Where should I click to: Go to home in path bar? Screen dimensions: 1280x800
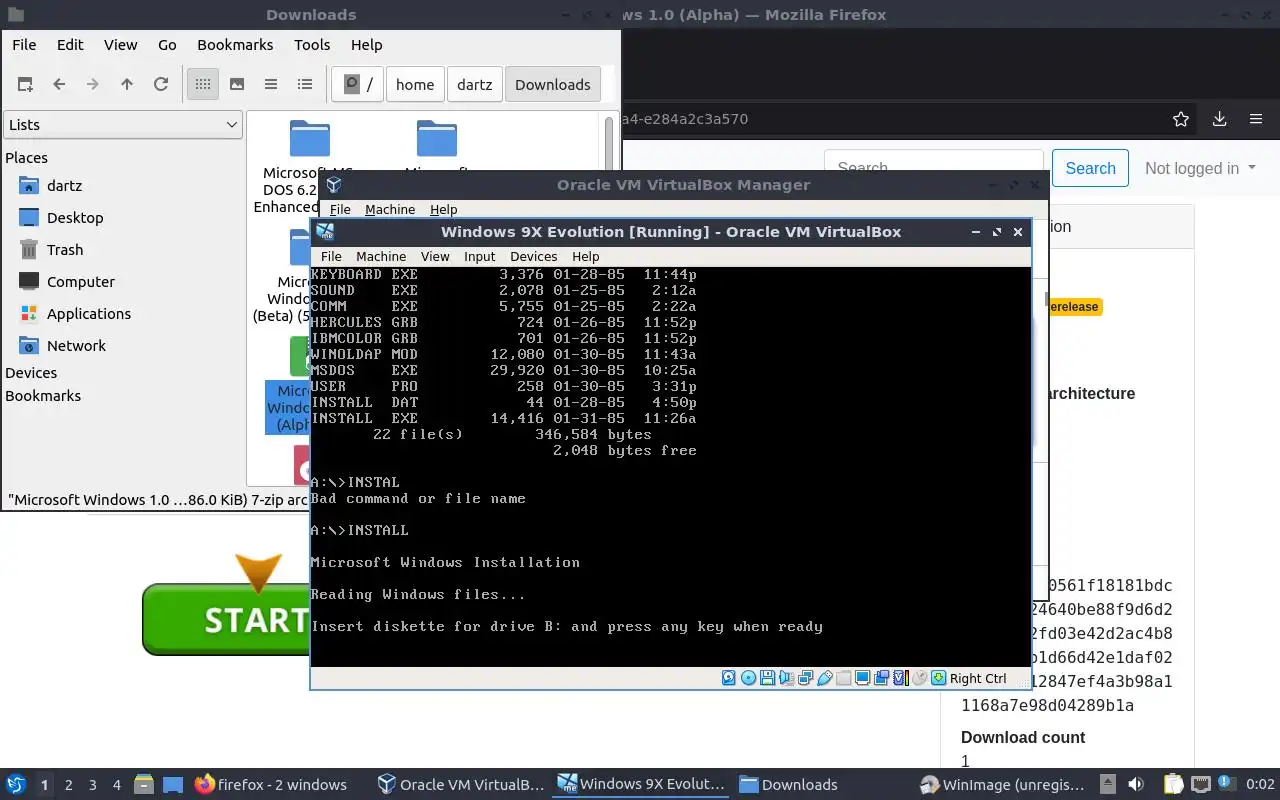(415, 84)
